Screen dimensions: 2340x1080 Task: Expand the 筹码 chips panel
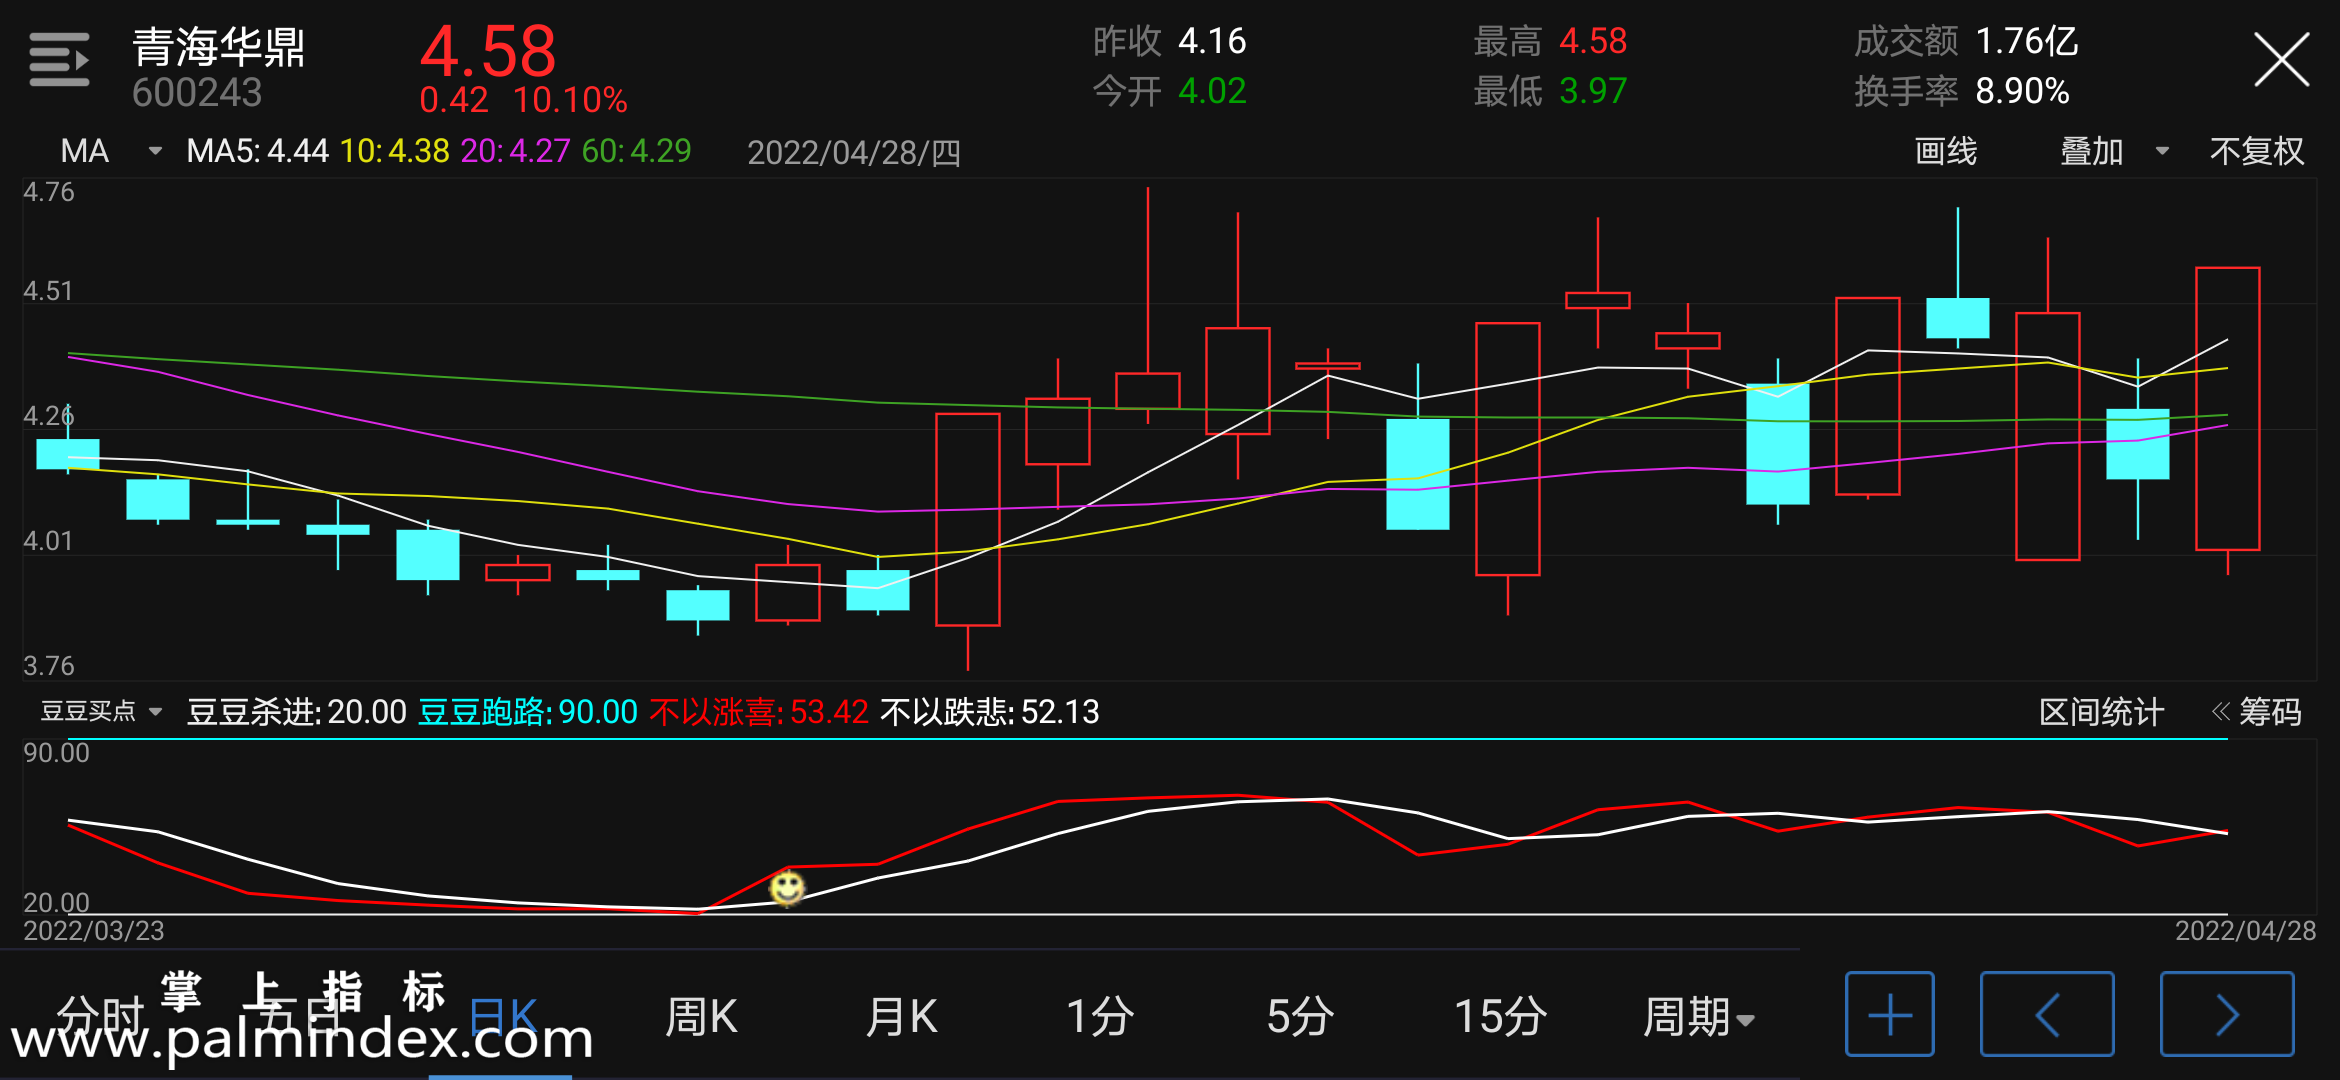(x=2257, y=712)
